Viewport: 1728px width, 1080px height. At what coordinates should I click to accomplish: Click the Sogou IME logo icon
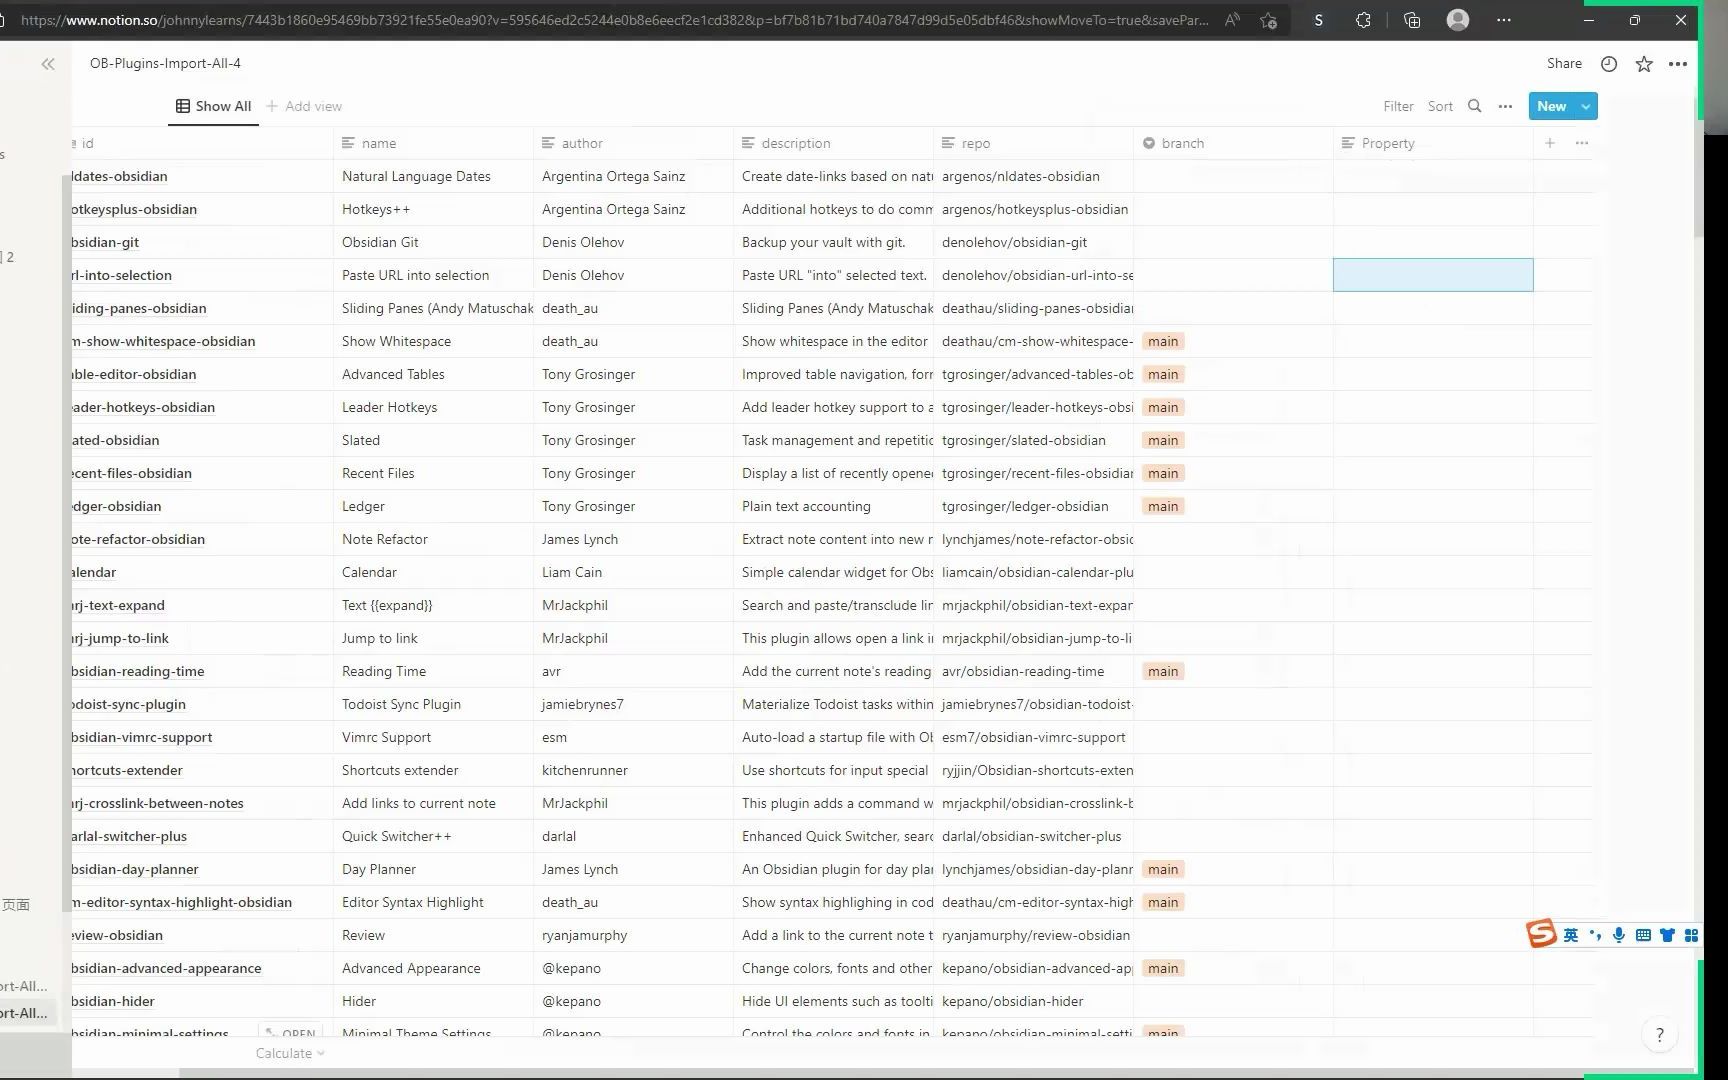(1541, 934)
